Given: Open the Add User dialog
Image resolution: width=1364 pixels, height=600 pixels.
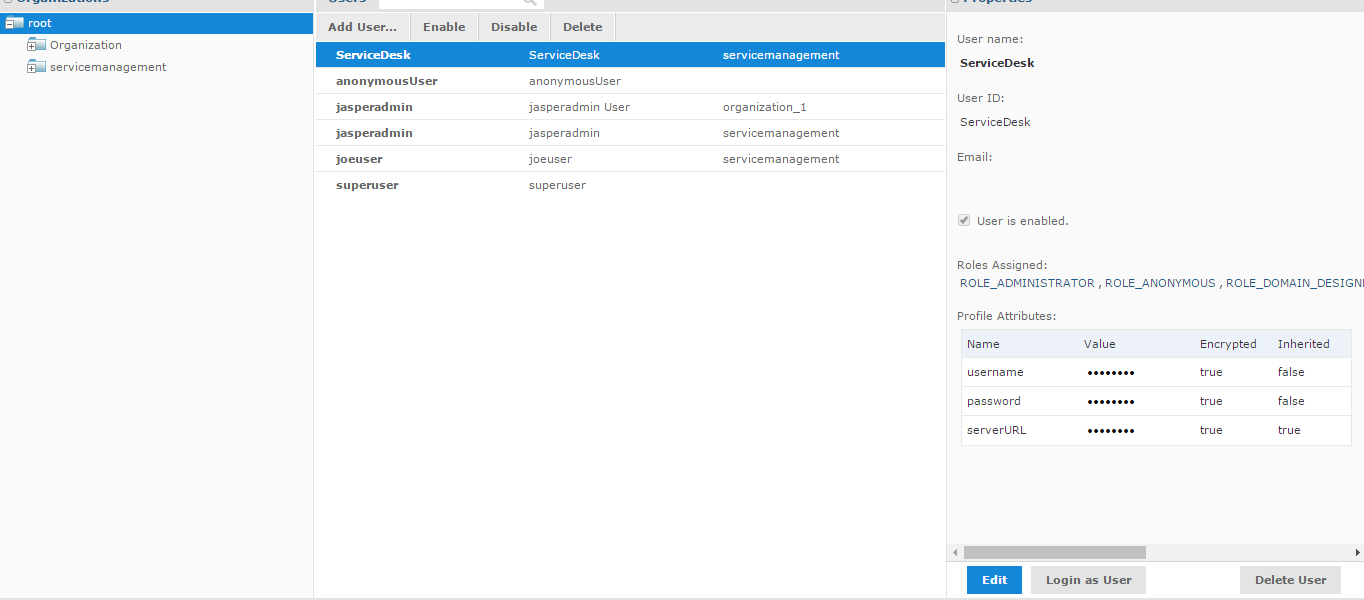Looking at the screenshot, I should 362,26.
